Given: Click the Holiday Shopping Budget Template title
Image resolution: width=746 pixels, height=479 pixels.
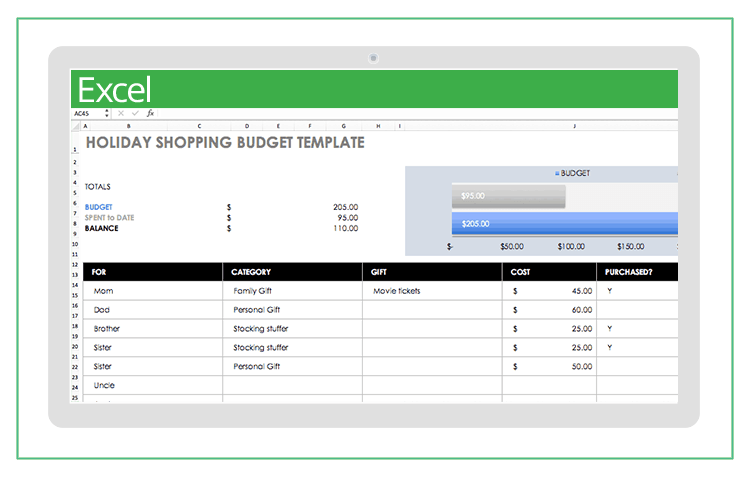Looking at the screenshot, I should pyautogui.click(x=225, y=143).
